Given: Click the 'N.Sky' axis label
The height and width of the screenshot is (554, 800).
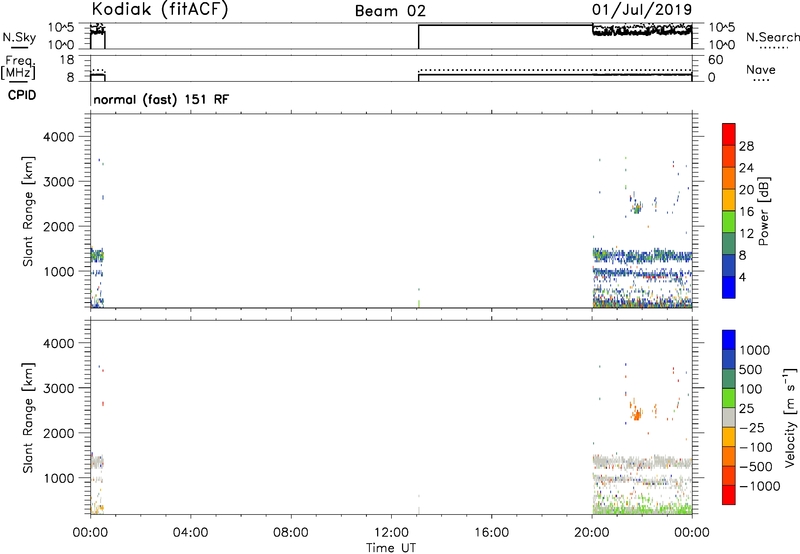Looking at the screenshot, I should (x=19, y=37).
